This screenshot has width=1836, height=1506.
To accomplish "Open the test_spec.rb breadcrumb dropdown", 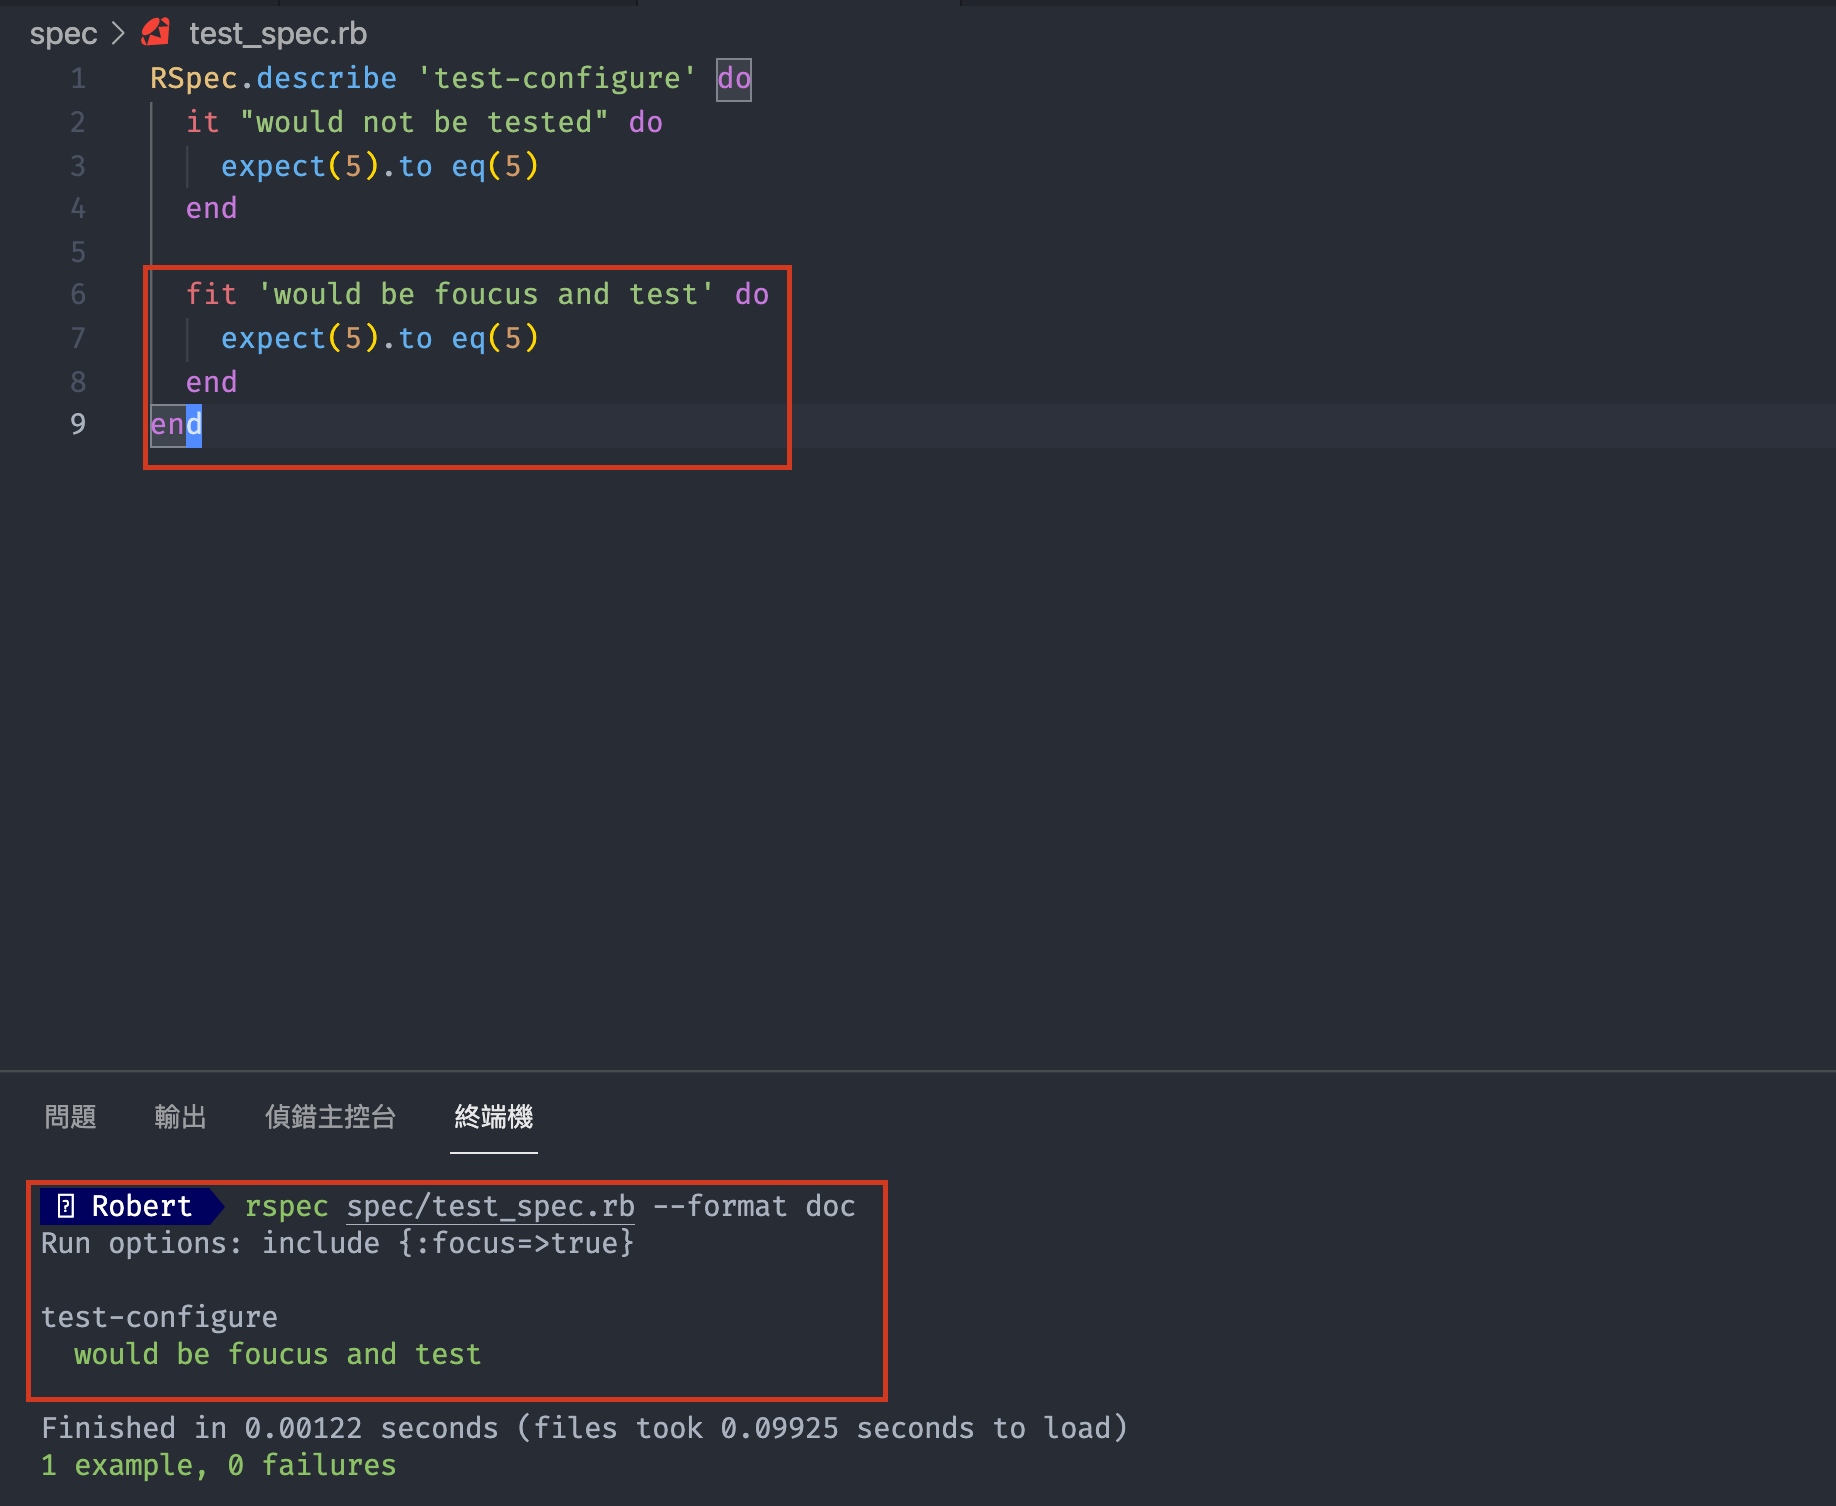I will click(277, 33).
